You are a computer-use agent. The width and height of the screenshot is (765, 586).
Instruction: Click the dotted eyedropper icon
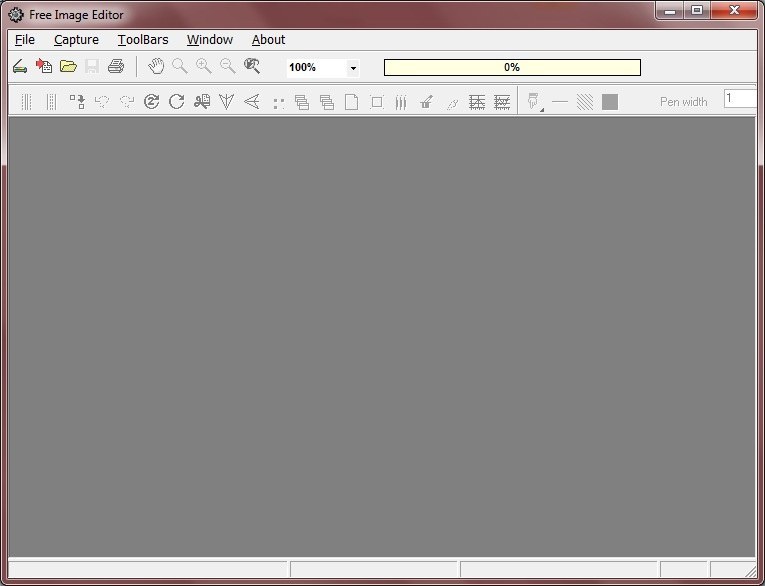click(x=452, y=103)
